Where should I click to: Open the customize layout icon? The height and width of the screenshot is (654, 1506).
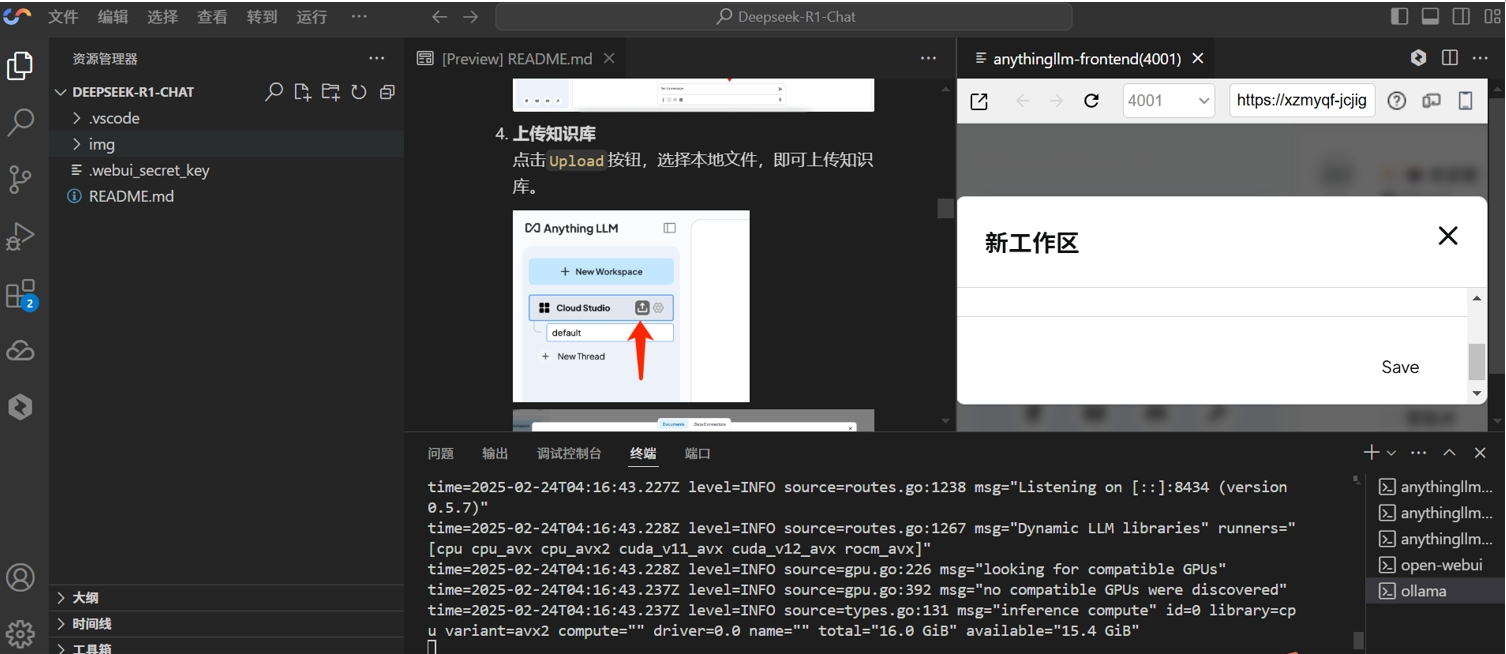[x=1490, y=17]
